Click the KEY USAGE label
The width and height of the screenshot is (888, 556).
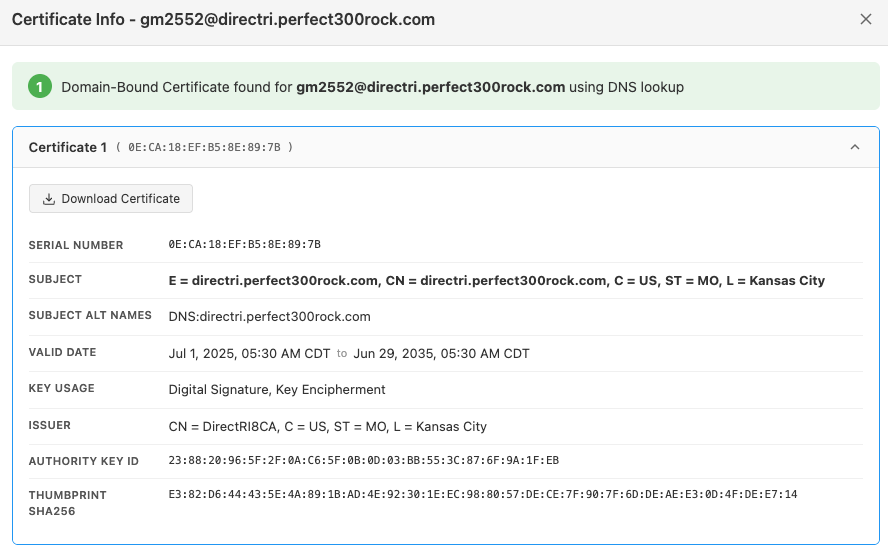click(62, 388)
